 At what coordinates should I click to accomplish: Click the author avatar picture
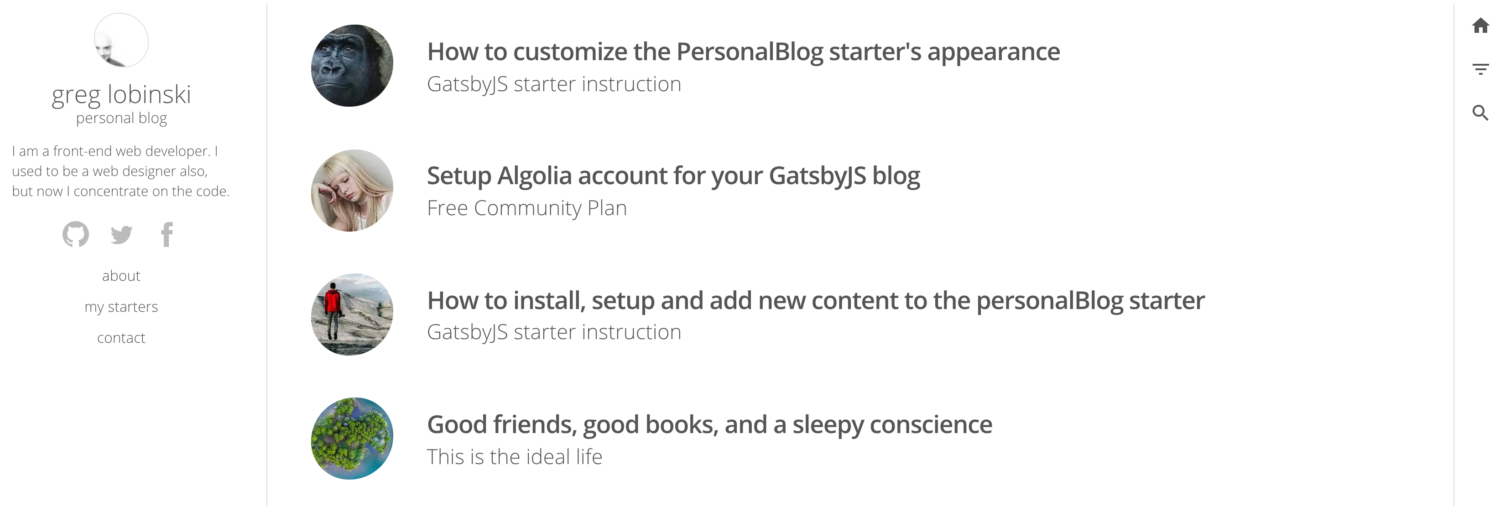[121, 41]
